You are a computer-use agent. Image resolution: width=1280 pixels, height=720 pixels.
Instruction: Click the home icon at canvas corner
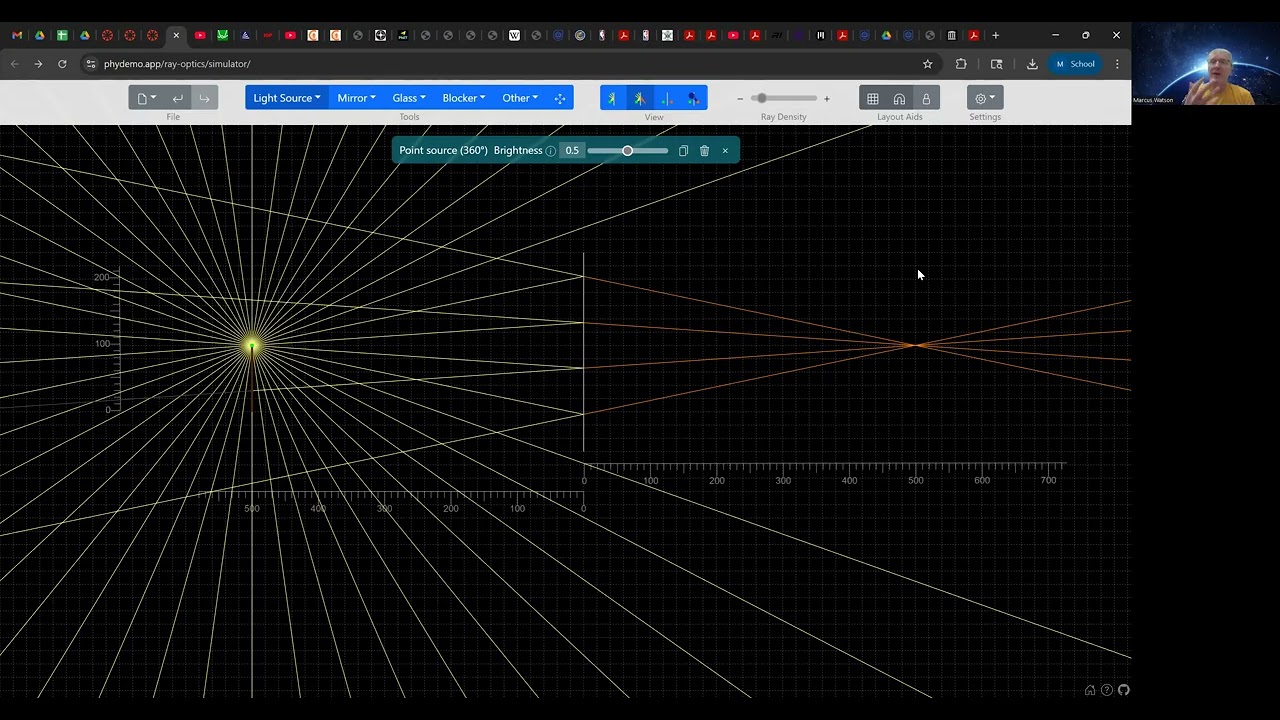click(1090, 690)
